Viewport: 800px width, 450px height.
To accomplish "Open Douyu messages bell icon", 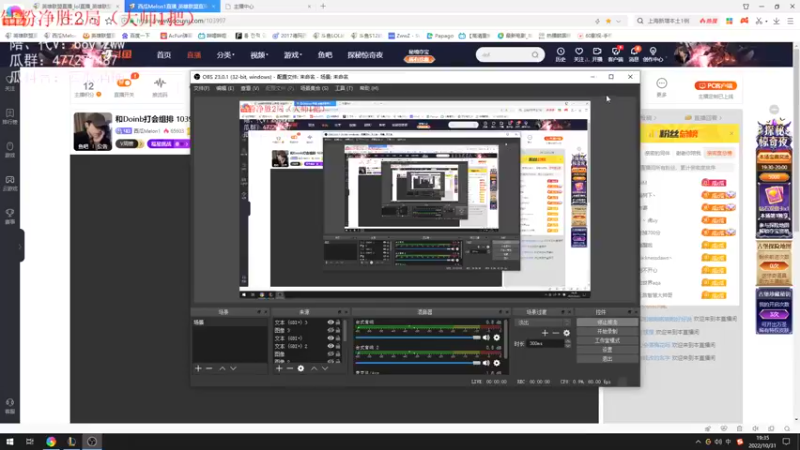I will pyautogui.click(x=634, y=54).
